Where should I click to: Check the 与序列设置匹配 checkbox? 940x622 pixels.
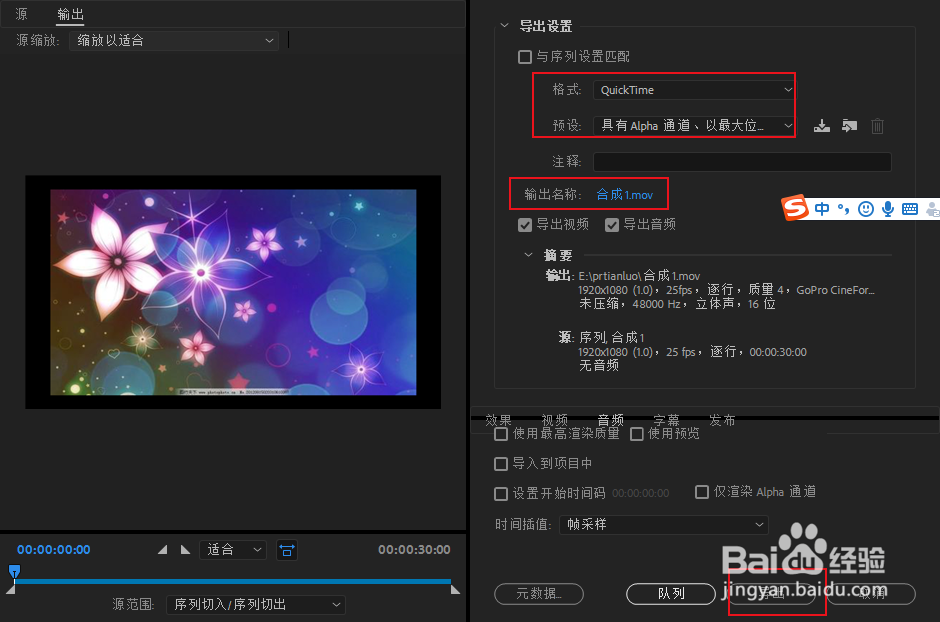(x=525, y=57)
